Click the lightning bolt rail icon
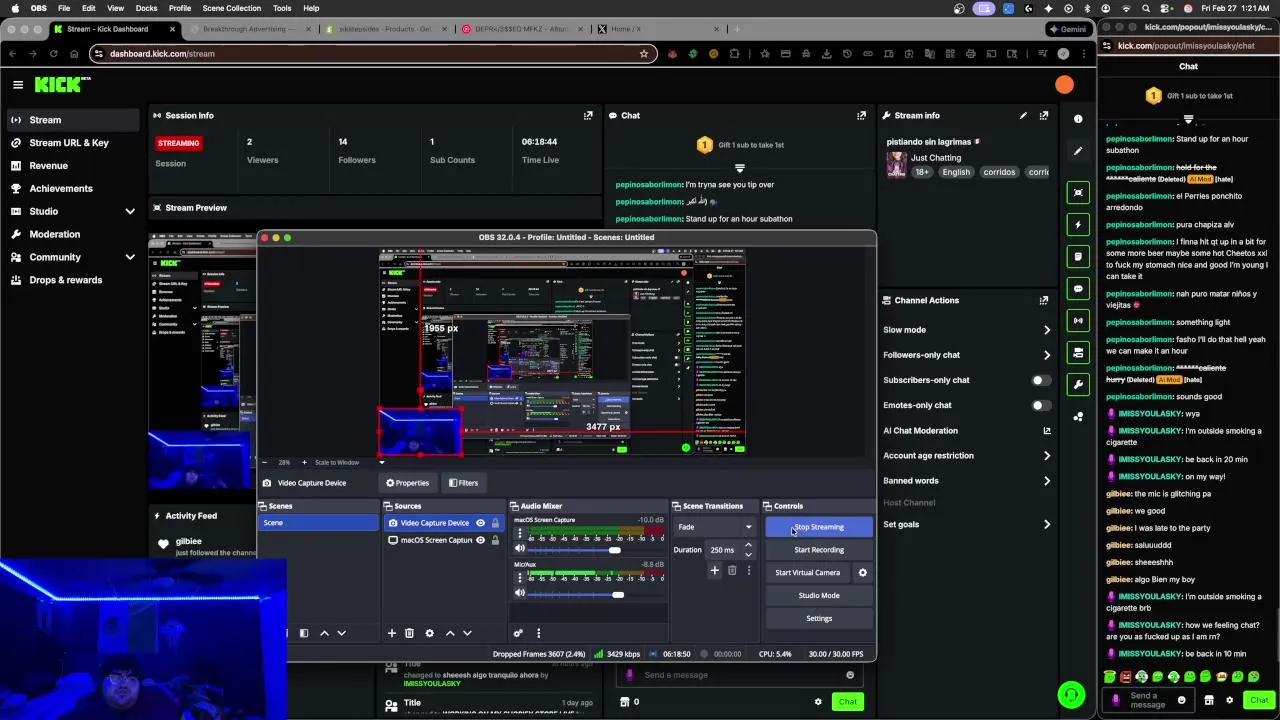This screenshot has height=720, width=1280. click(1078, 225)
